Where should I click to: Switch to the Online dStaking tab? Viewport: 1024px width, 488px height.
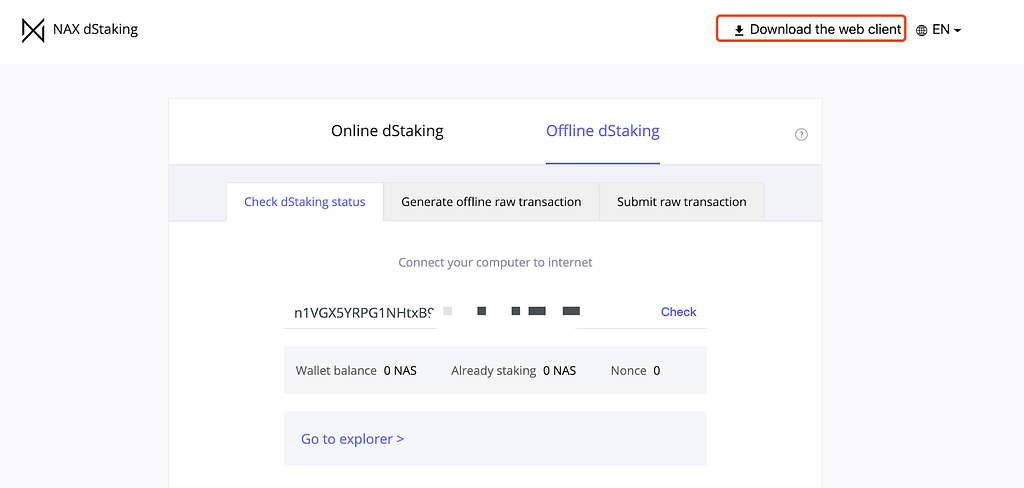(387, 131)
